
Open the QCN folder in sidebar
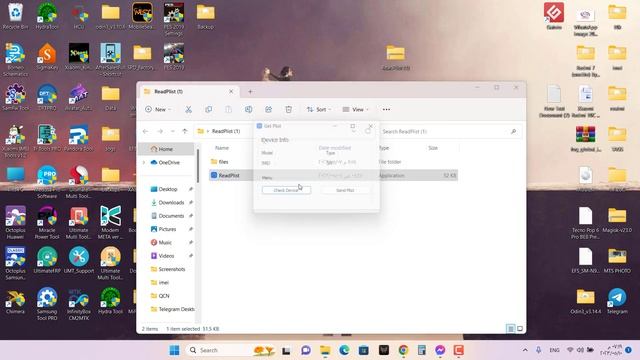(x=164, y=296)
